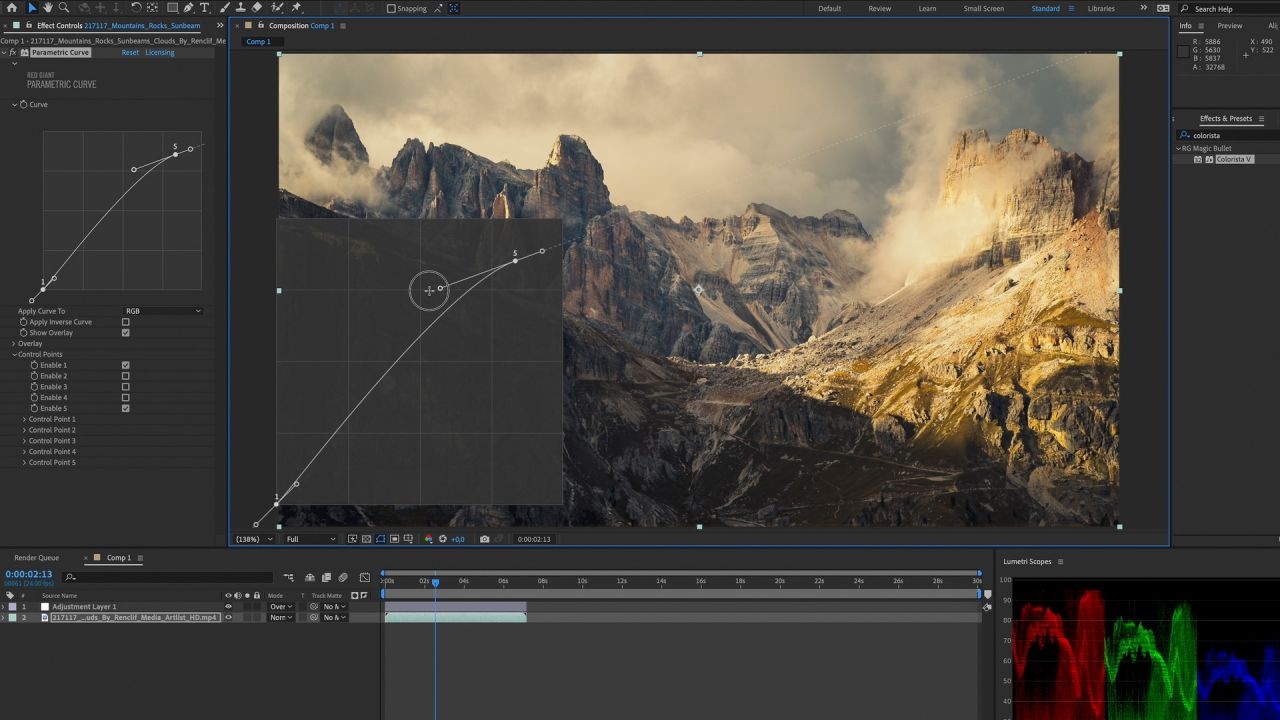
Task: Switch to the Learn workspace
Action: [927, 9]
